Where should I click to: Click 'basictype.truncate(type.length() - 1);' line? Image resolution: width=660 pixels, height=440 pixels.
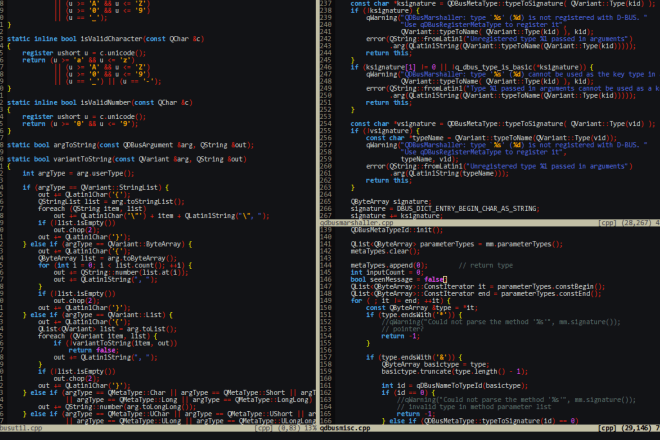[x=455, y=371]
